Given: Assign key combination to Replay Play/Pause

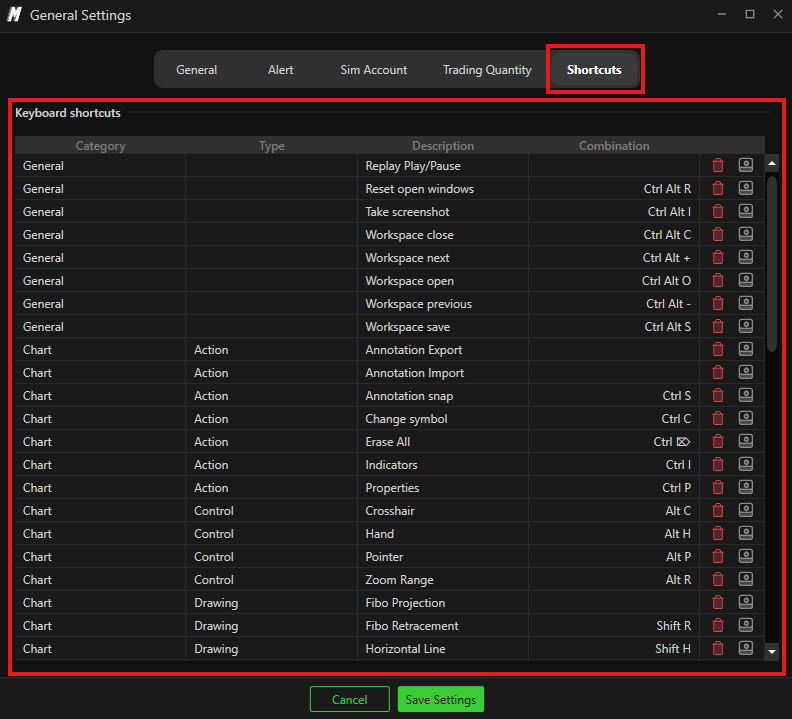Looking at the screenshot, I should coord(746,165).
